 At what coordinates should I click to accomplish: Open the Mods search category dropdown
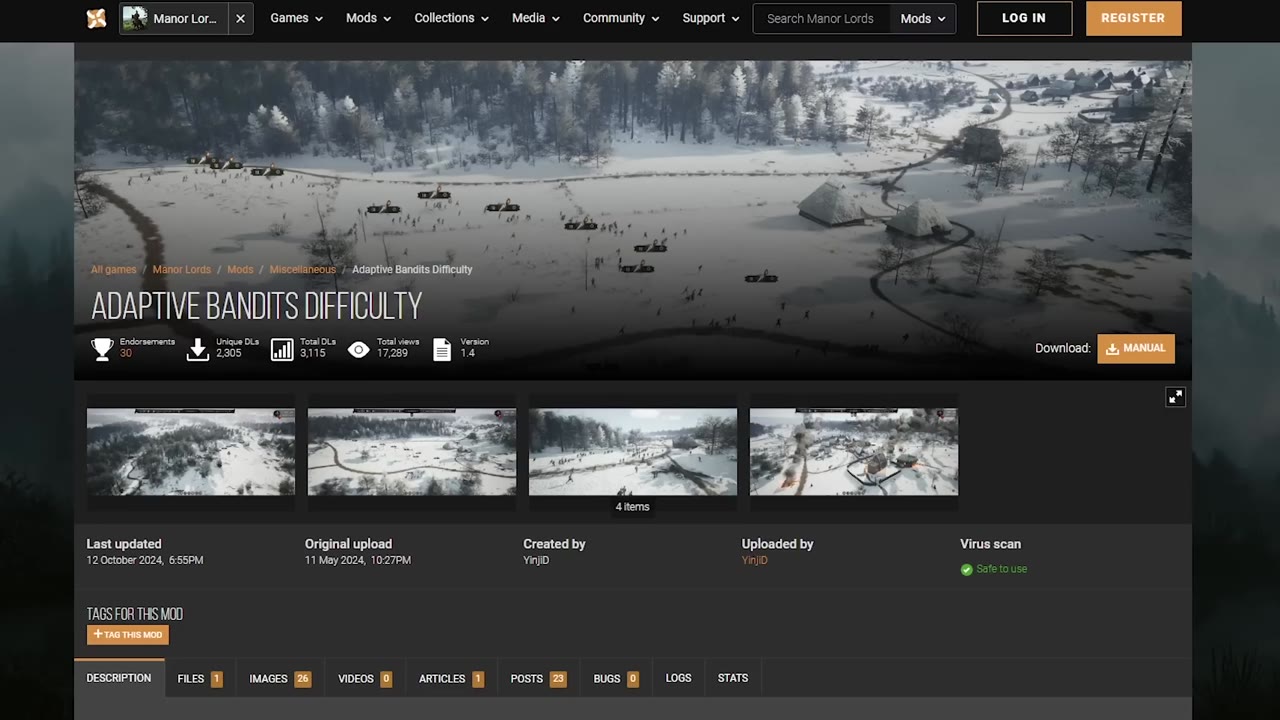[922, 18]
